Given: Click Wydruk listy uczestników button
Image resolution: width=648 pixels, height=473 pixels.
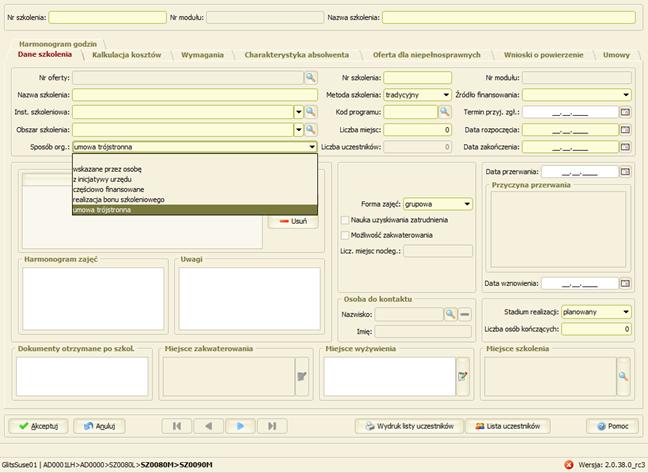Looking at the screenshot, I should (410, 426).
